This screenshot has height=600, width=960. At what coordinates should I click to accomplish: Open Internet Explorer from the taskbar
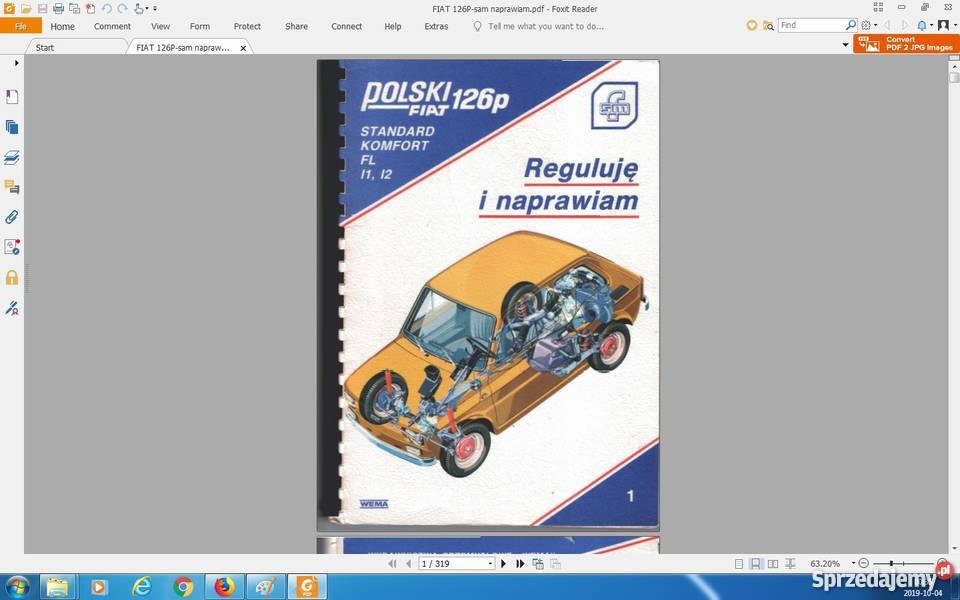[x=141, y=587]
